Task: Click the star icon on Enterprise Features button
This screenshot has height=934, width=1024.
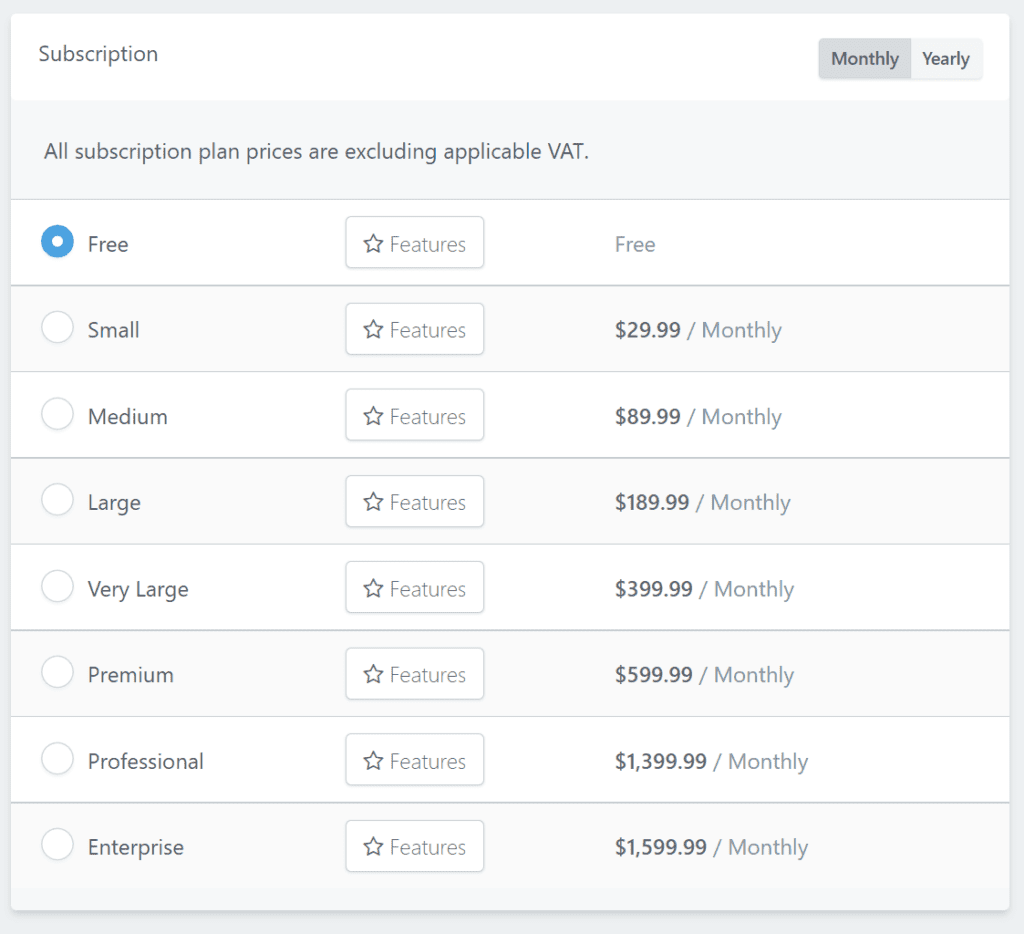Action: 374,846
